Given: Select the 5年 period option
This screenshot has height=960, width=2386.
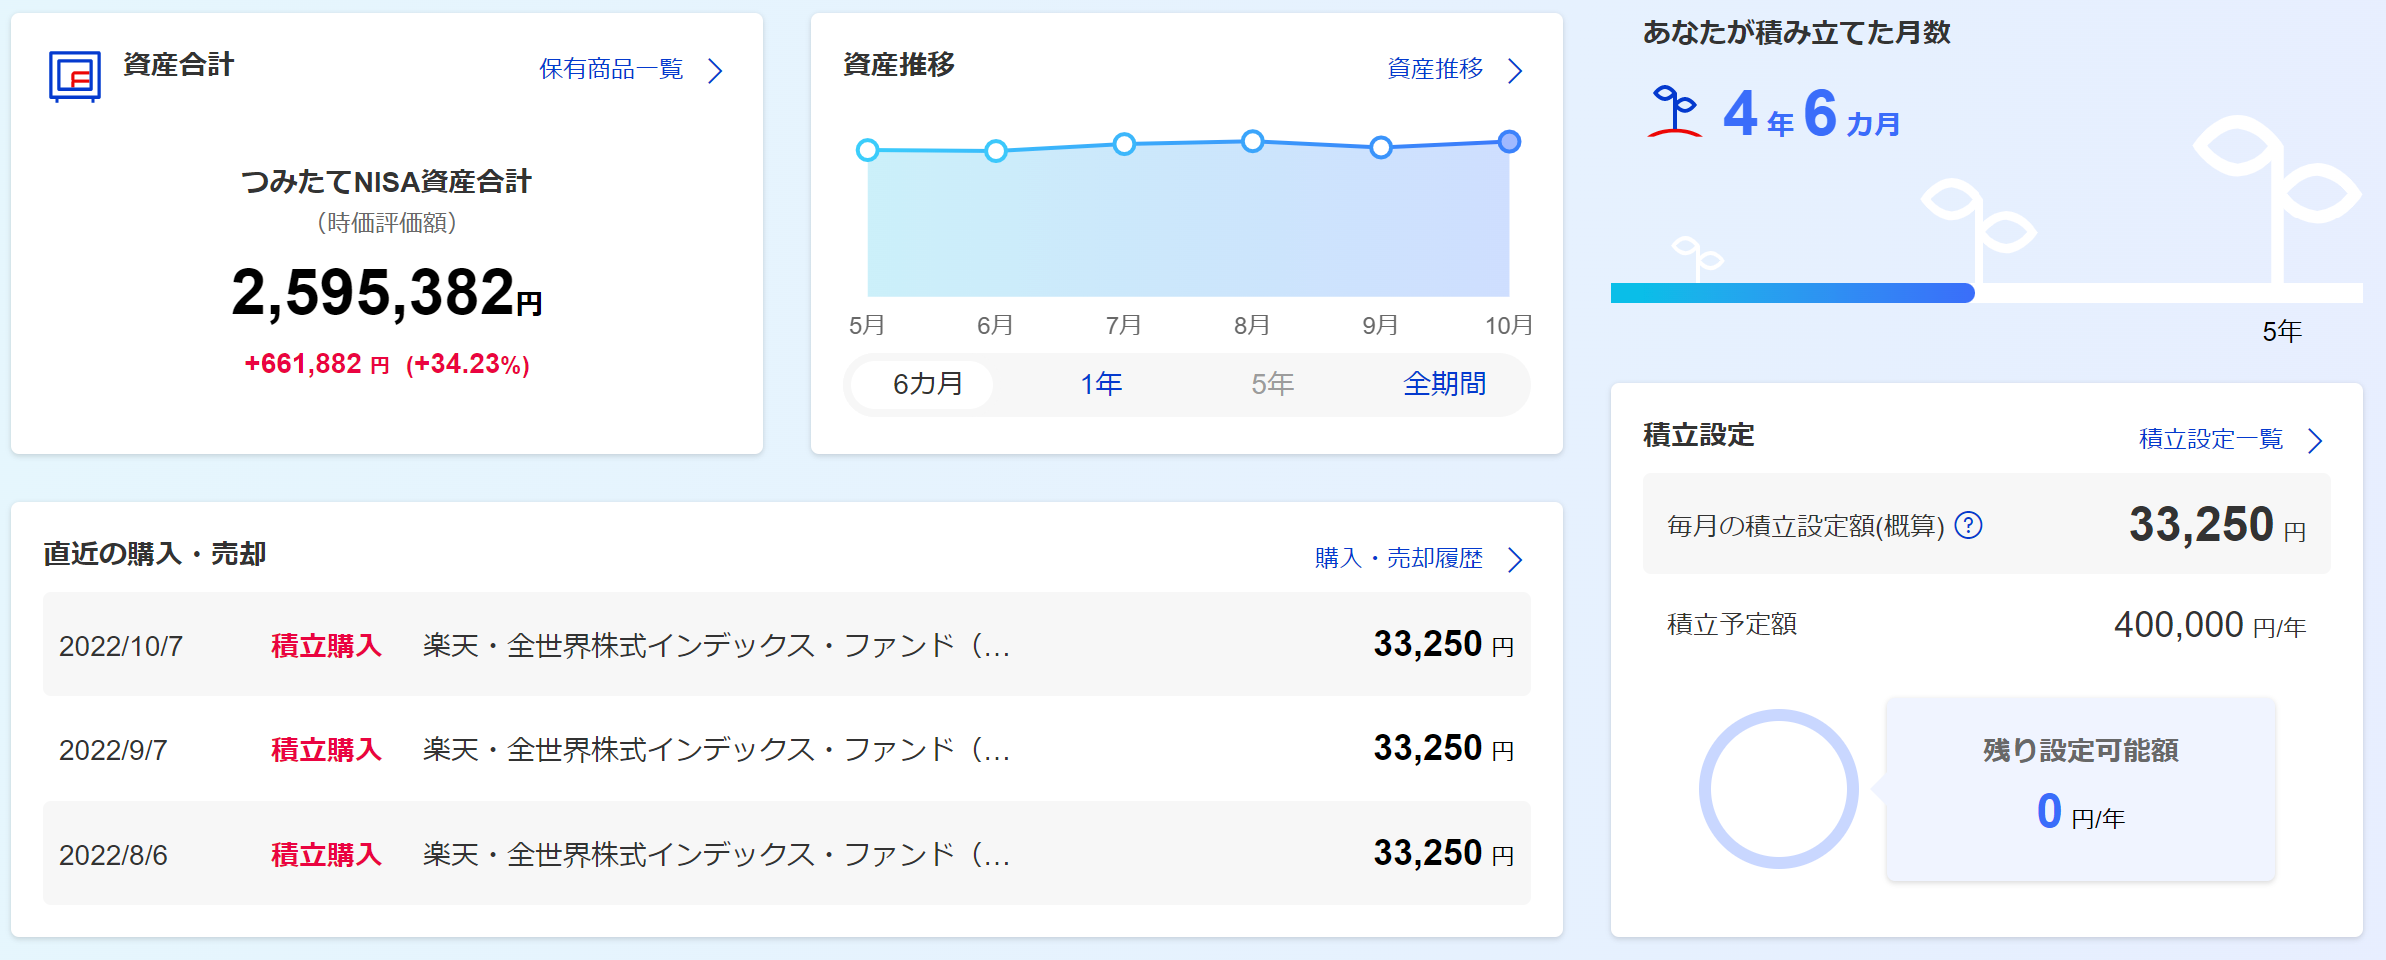Looking at the screenshot, I should pos(1272,384).
